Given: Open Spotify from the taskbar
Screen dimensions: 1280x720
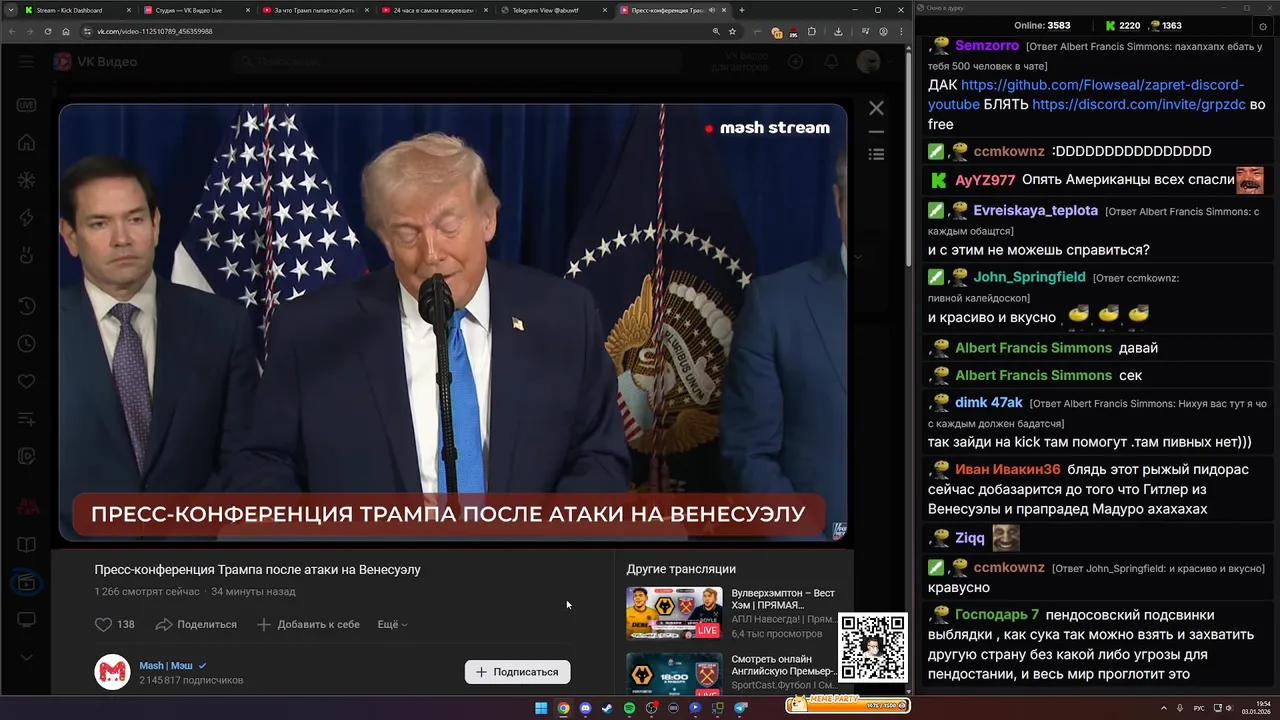Looking at the screenshot, I should click(629, 708).
